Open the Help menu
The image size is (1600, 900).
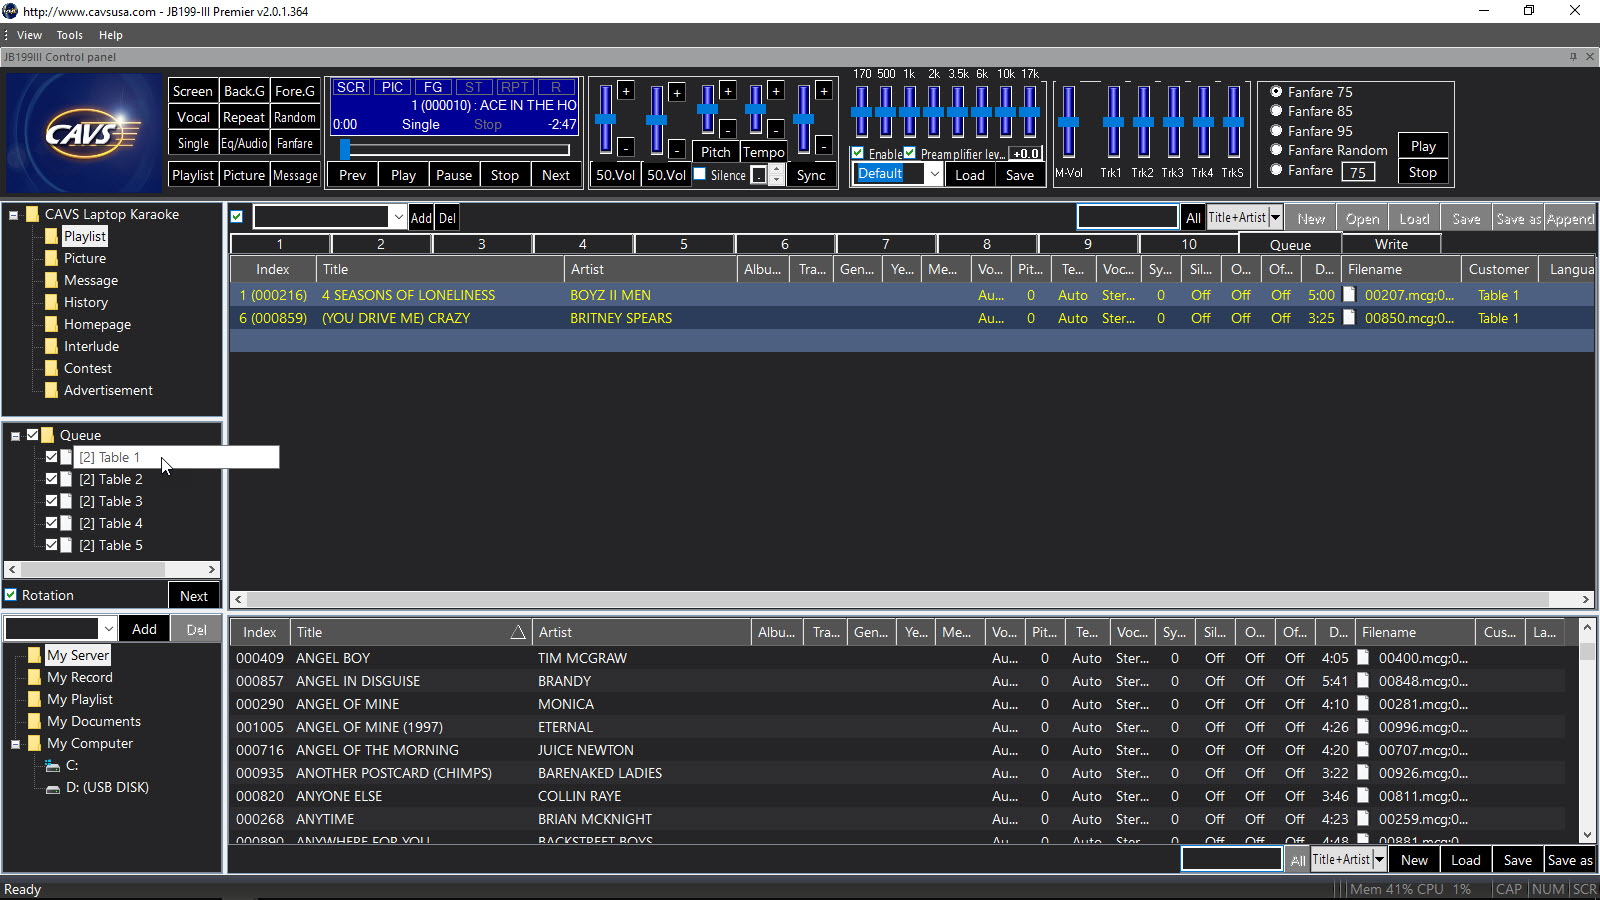(x=111, y=35)
